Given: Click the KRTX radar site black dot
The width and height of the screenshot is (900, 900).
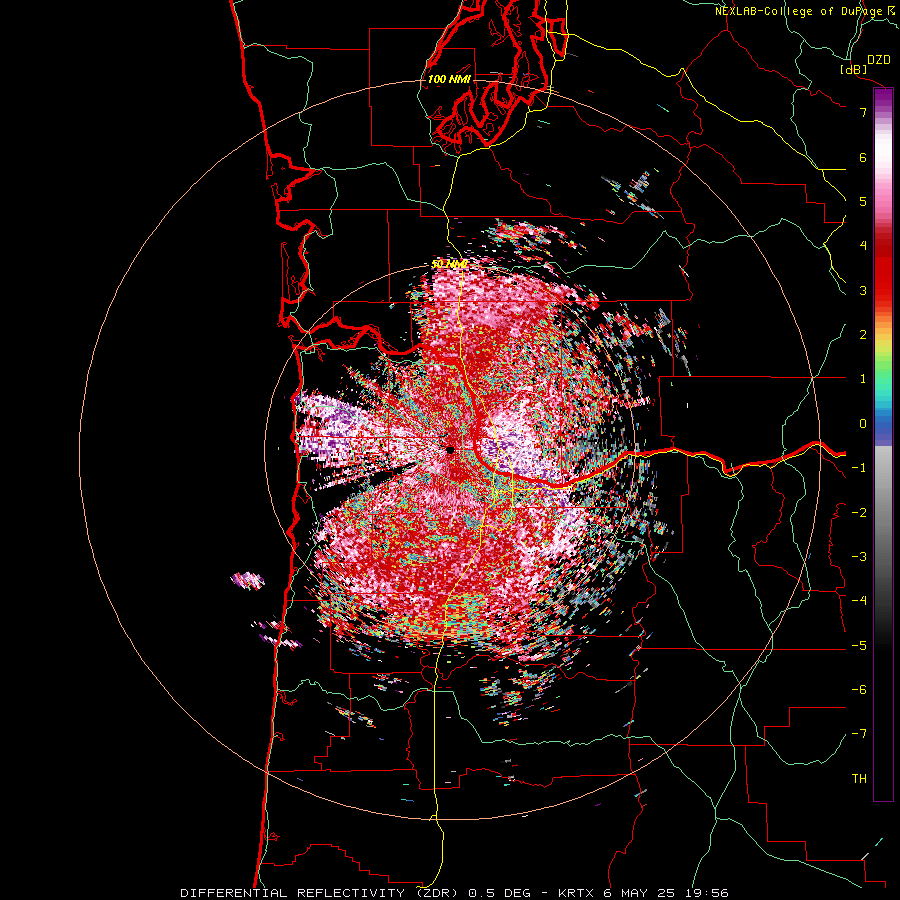Looking at the screenshot, I should [450, 450].
